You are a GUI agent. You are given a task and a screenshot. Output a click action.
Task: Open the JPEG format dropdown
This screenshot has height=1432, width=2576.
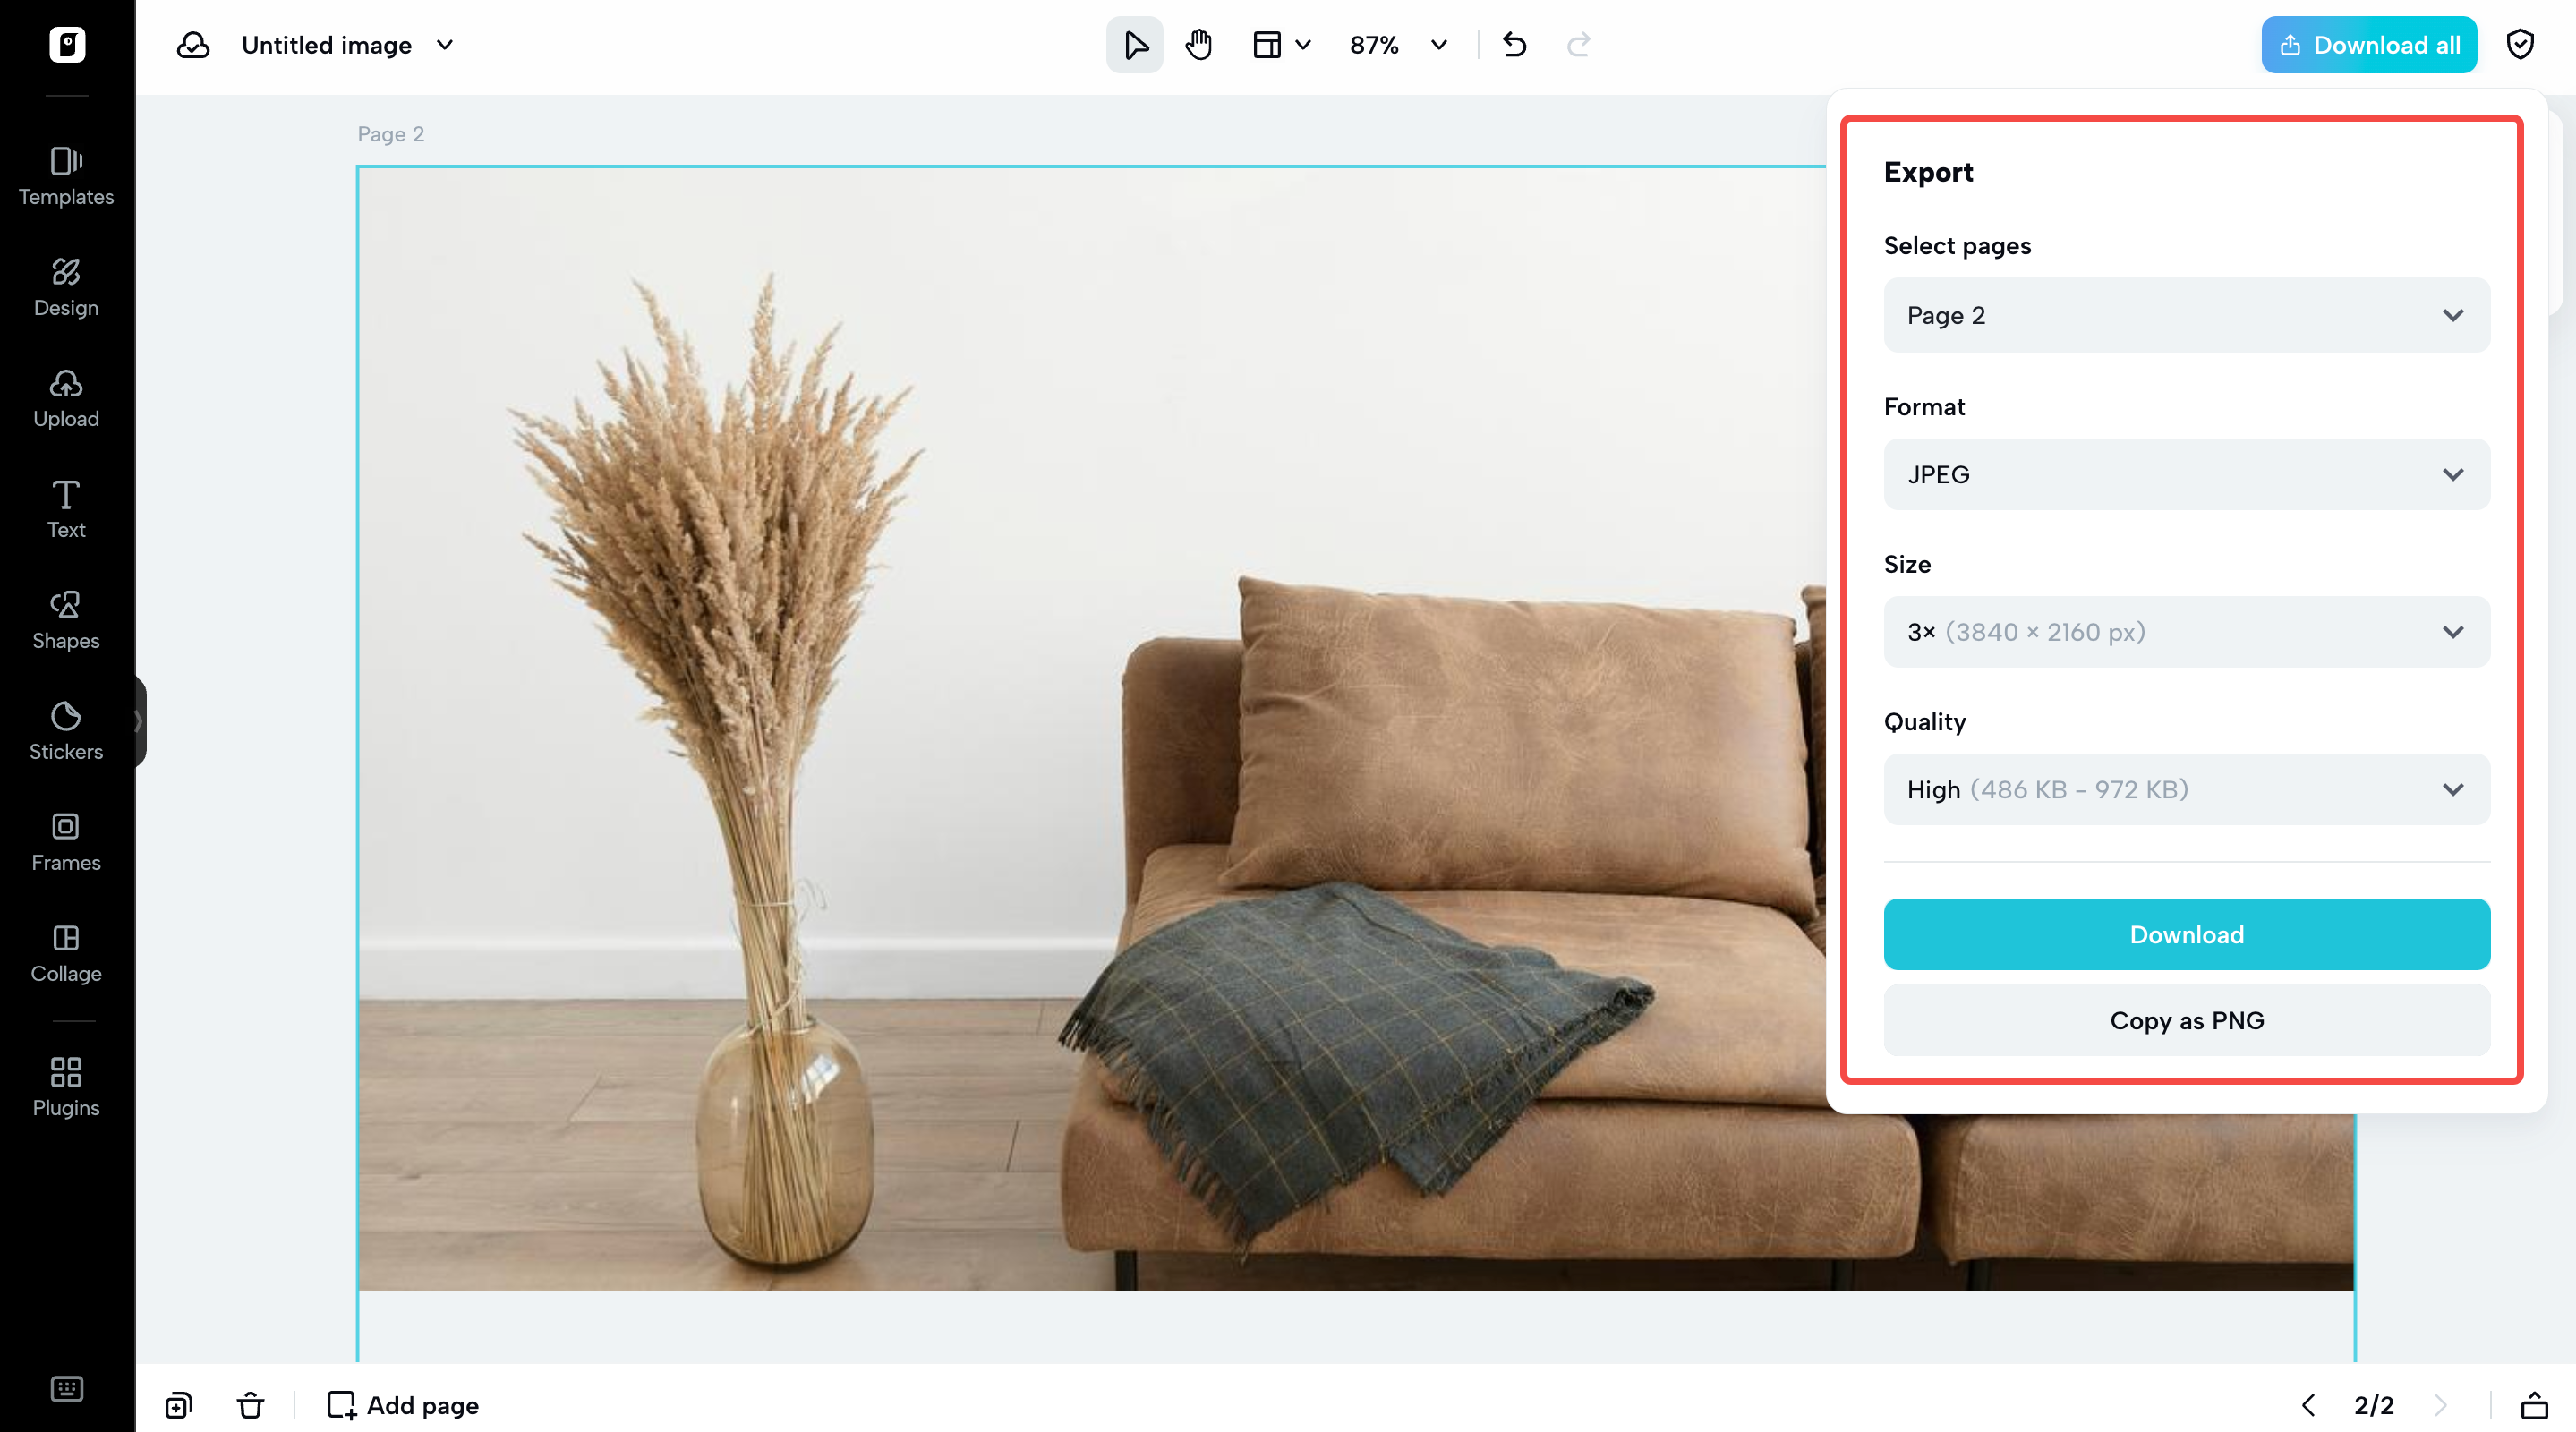click(2186, 474)
